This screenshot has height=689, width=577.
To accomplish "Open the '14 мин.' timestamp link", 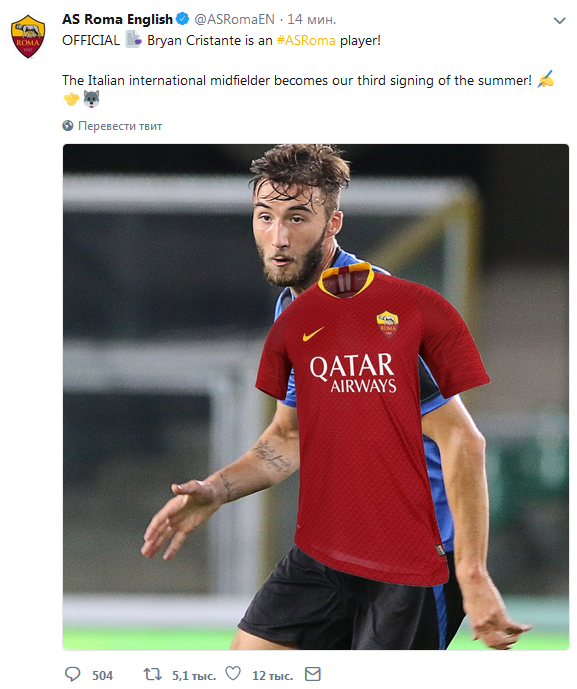I will pyautogui.click(x=312, y=19).
